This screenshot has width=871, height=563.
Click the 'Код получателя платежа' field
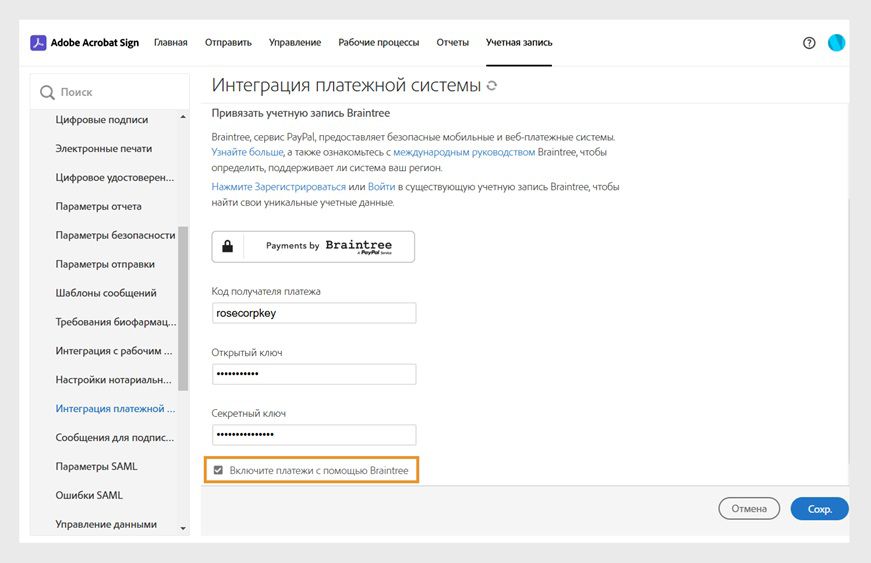314,313
